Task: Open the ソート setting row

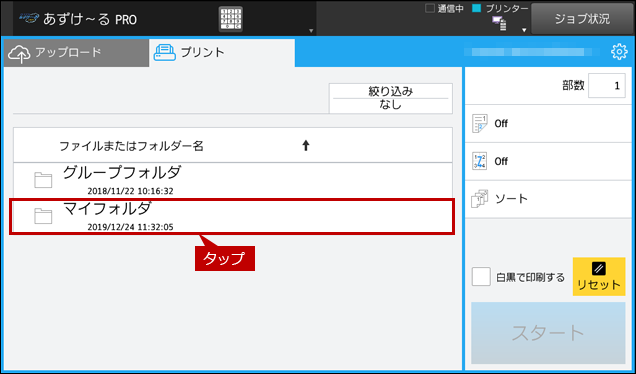Action: tap(548, 199)
